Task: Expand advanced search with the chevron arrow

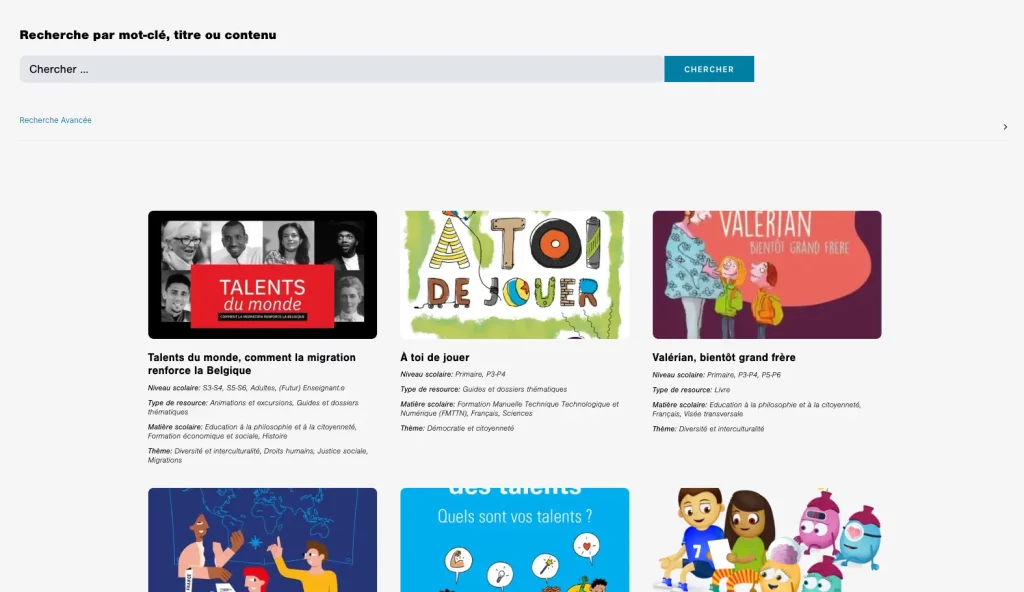Action: coord(1005,127)
